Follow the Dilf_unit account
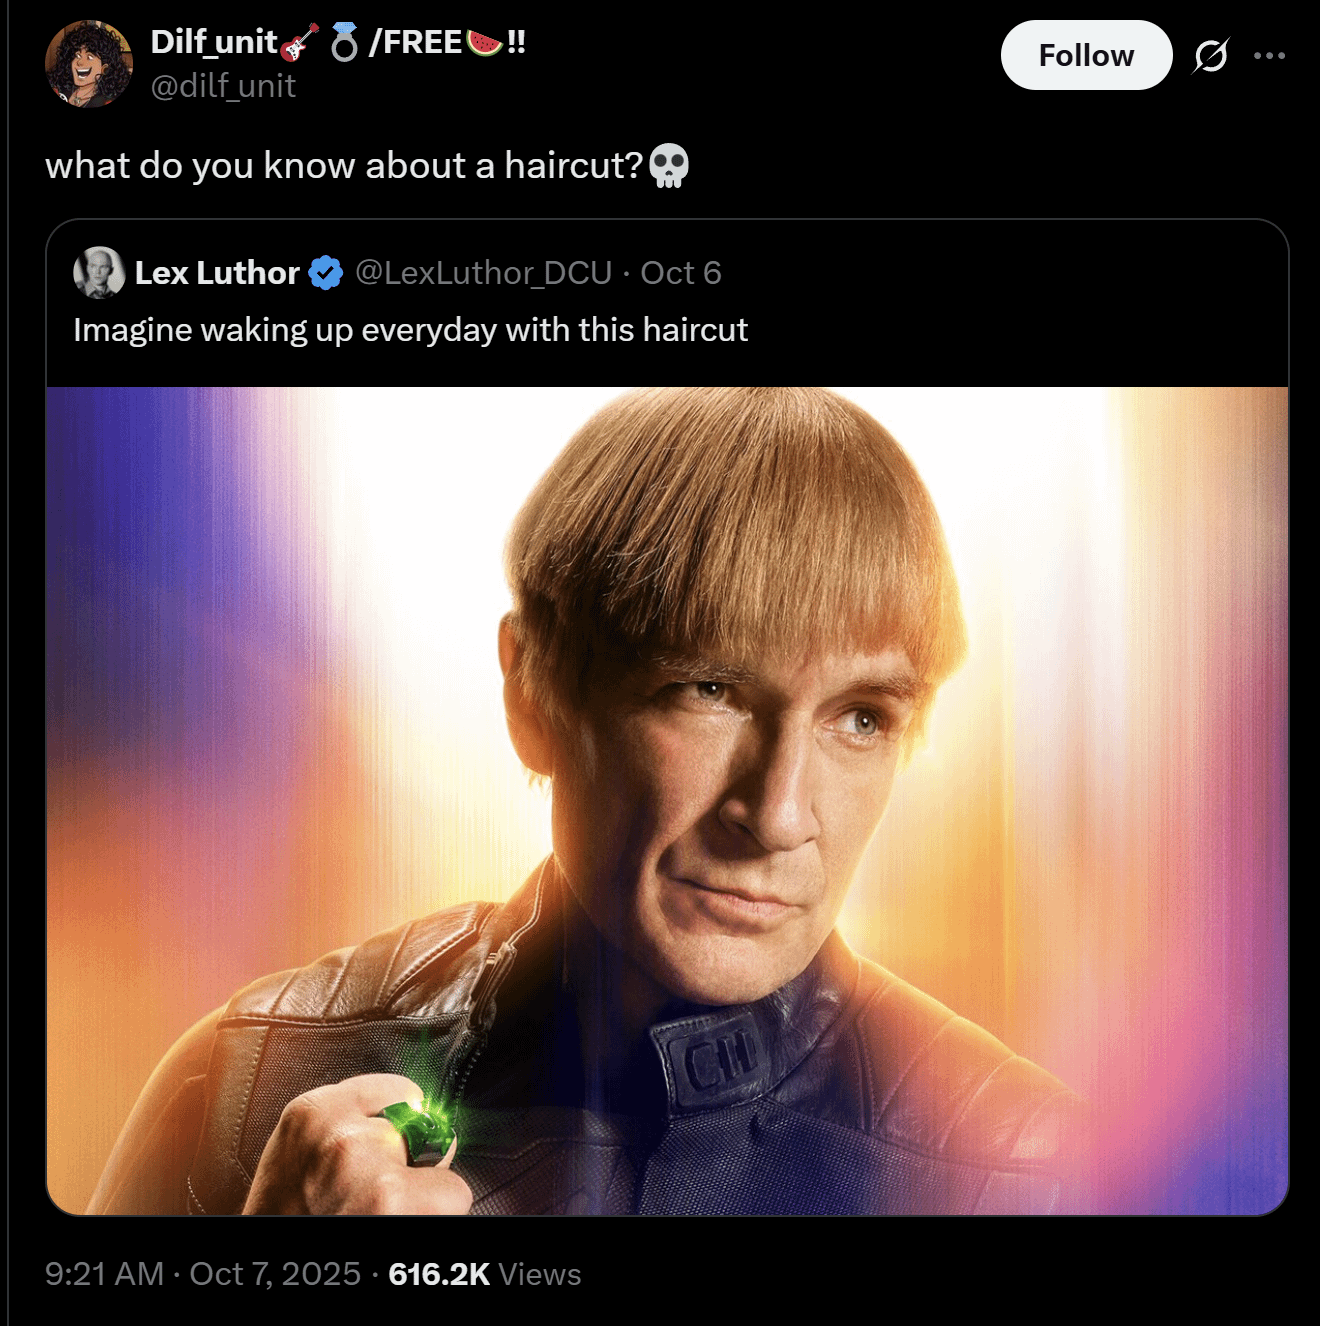The image size is (1320, 1326). pyautogui.click(x=1085, y=56)
